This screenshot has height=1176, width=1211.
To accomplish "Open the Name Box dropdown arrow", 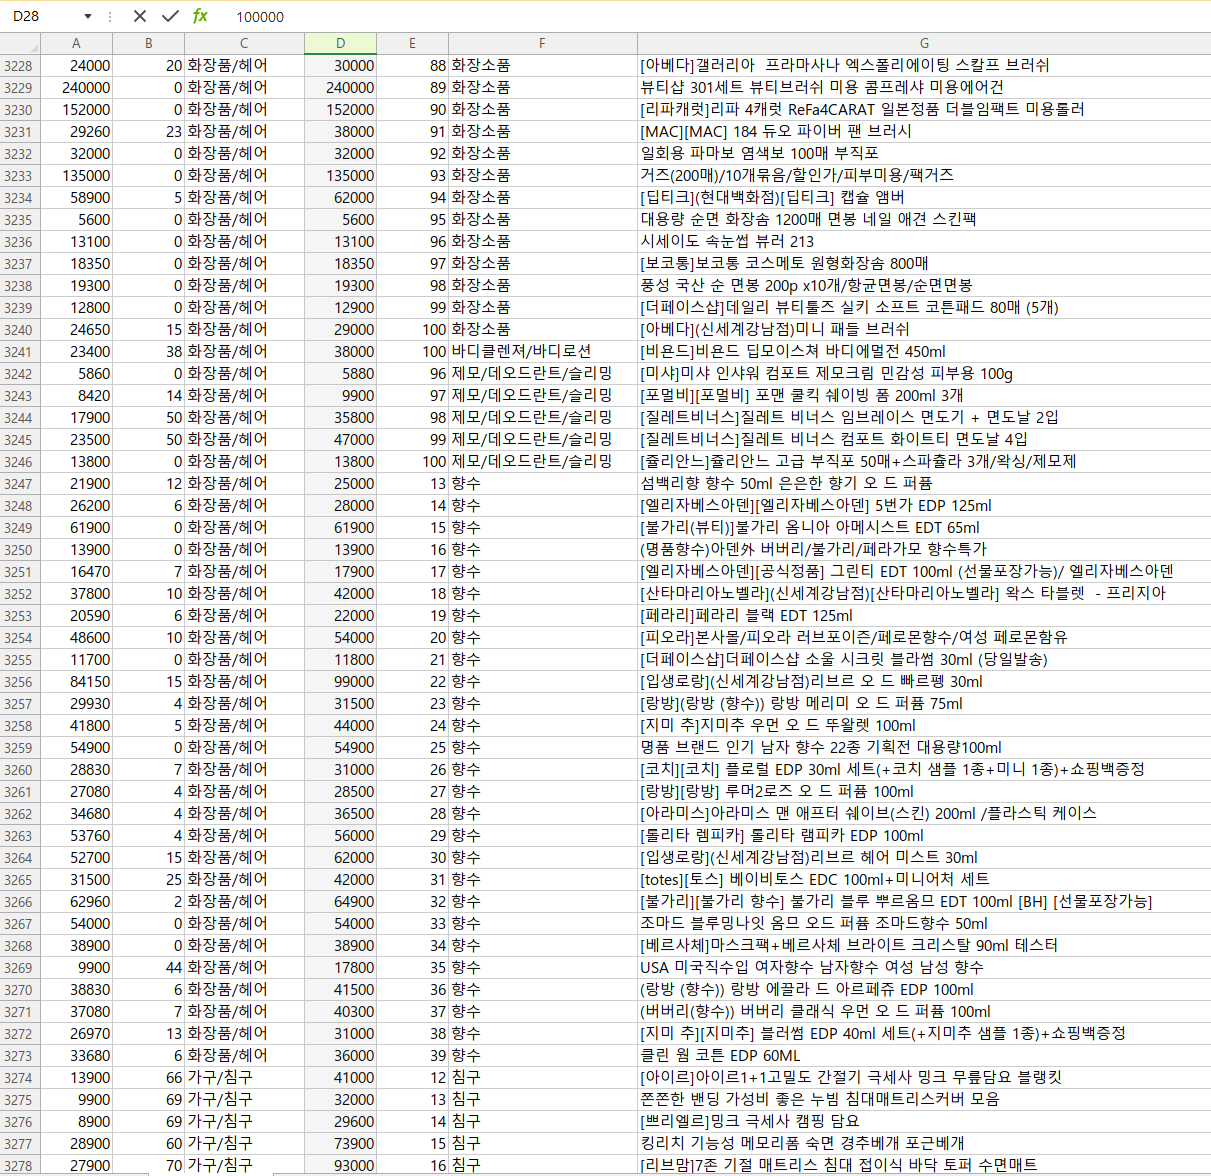I will point(88,16).
